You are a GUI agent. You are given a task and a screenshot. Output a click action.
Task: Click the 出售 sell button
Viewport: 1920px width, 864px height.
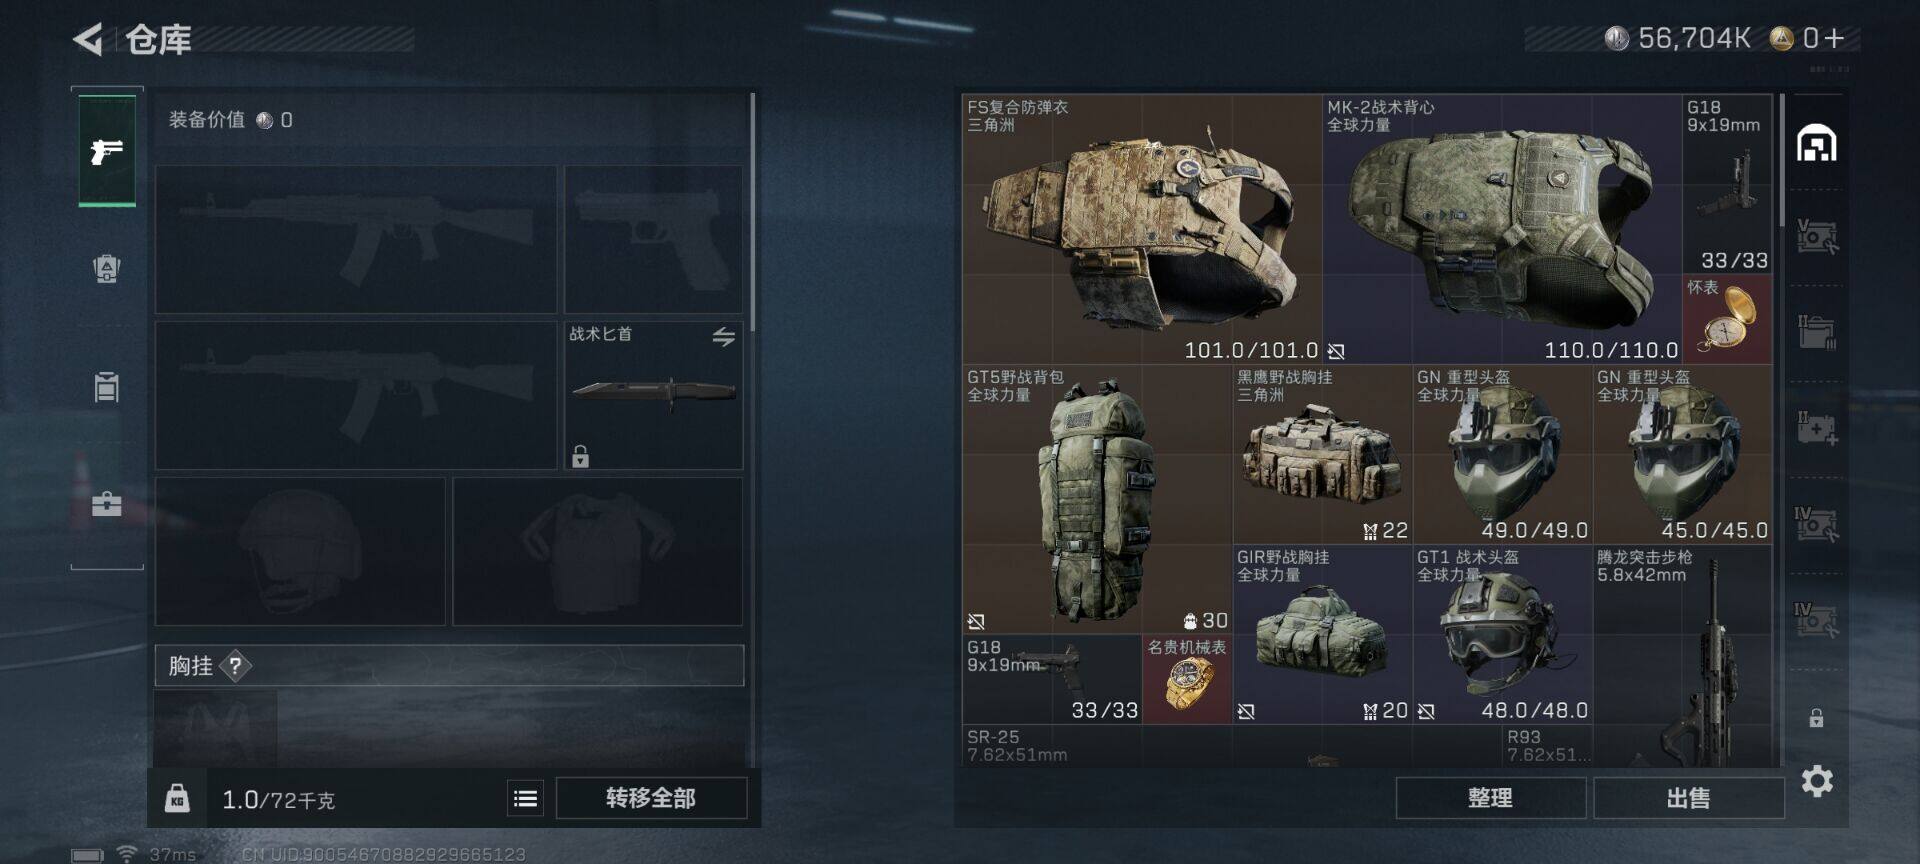pos(1688,798)
